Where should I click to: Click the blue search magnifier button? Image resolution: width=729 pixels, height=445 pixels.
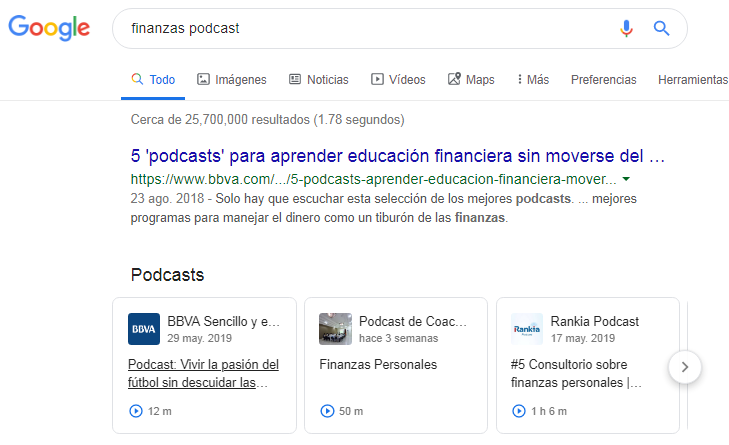(661, 28)
